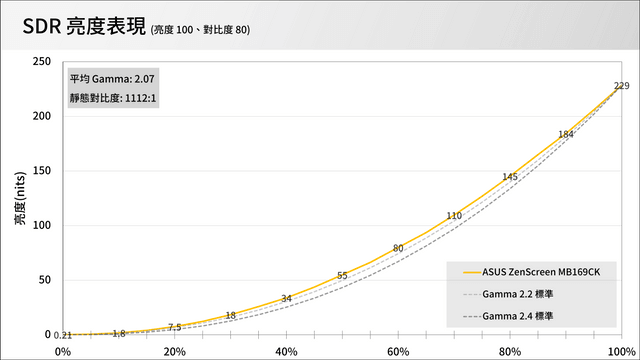The width and height of the screenshot is (640, 360).
Task: Click the 亮度(nits) vertical axis title
Action: coord(20,198)
